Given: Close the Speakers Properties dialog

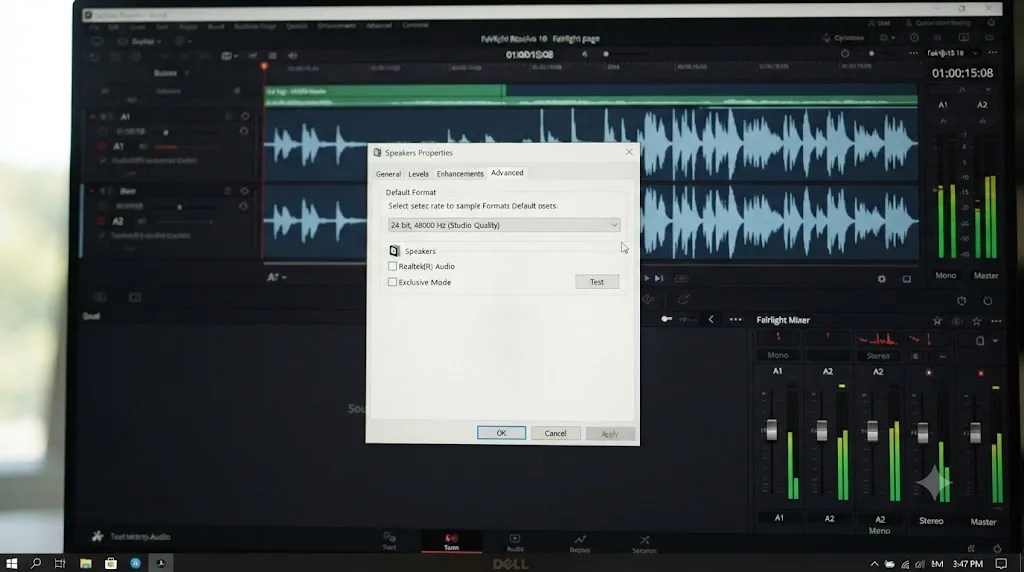Looking at the screenshot, I should 629,151.
